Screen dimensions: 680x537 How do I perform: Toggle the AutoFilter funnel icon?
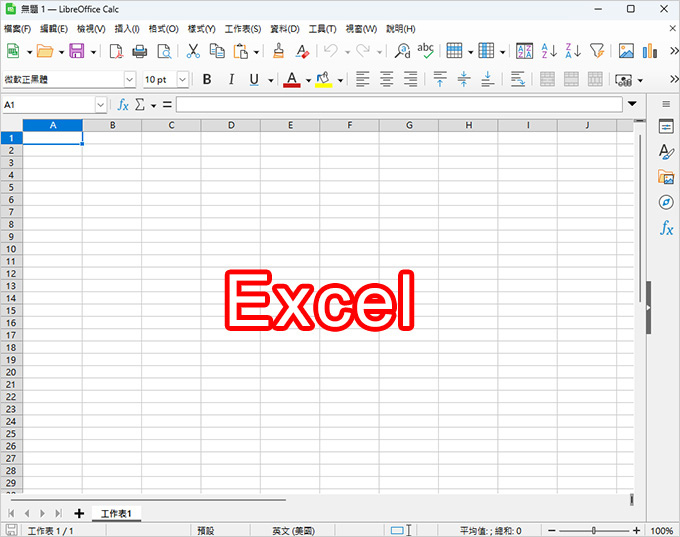(597, 51)
